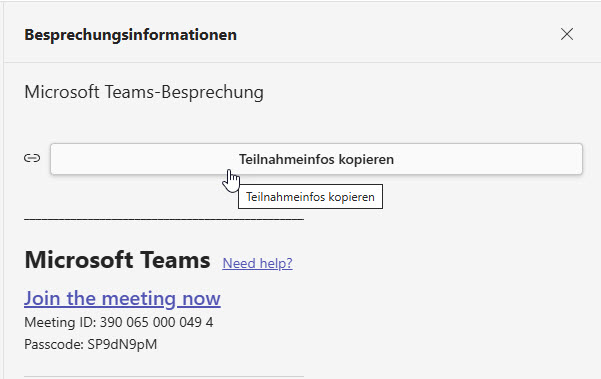Click the Teilnahmeinfos kopieren tooltip label

point(310,197)
